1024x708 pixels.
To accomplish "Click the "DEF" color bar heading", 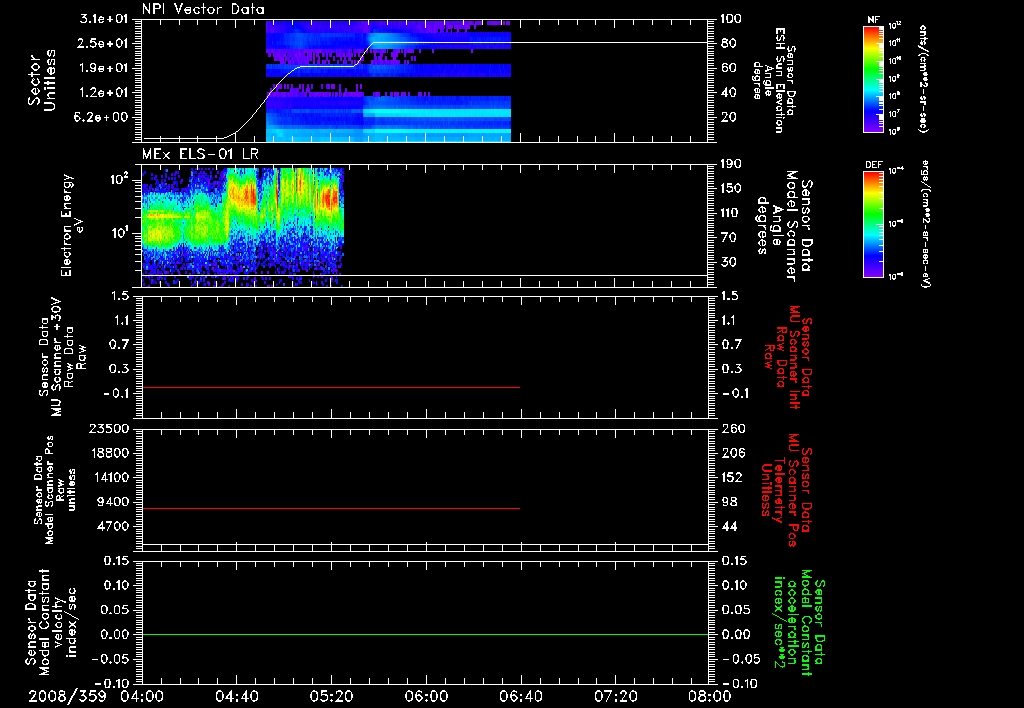I will (x=873, y=165).
